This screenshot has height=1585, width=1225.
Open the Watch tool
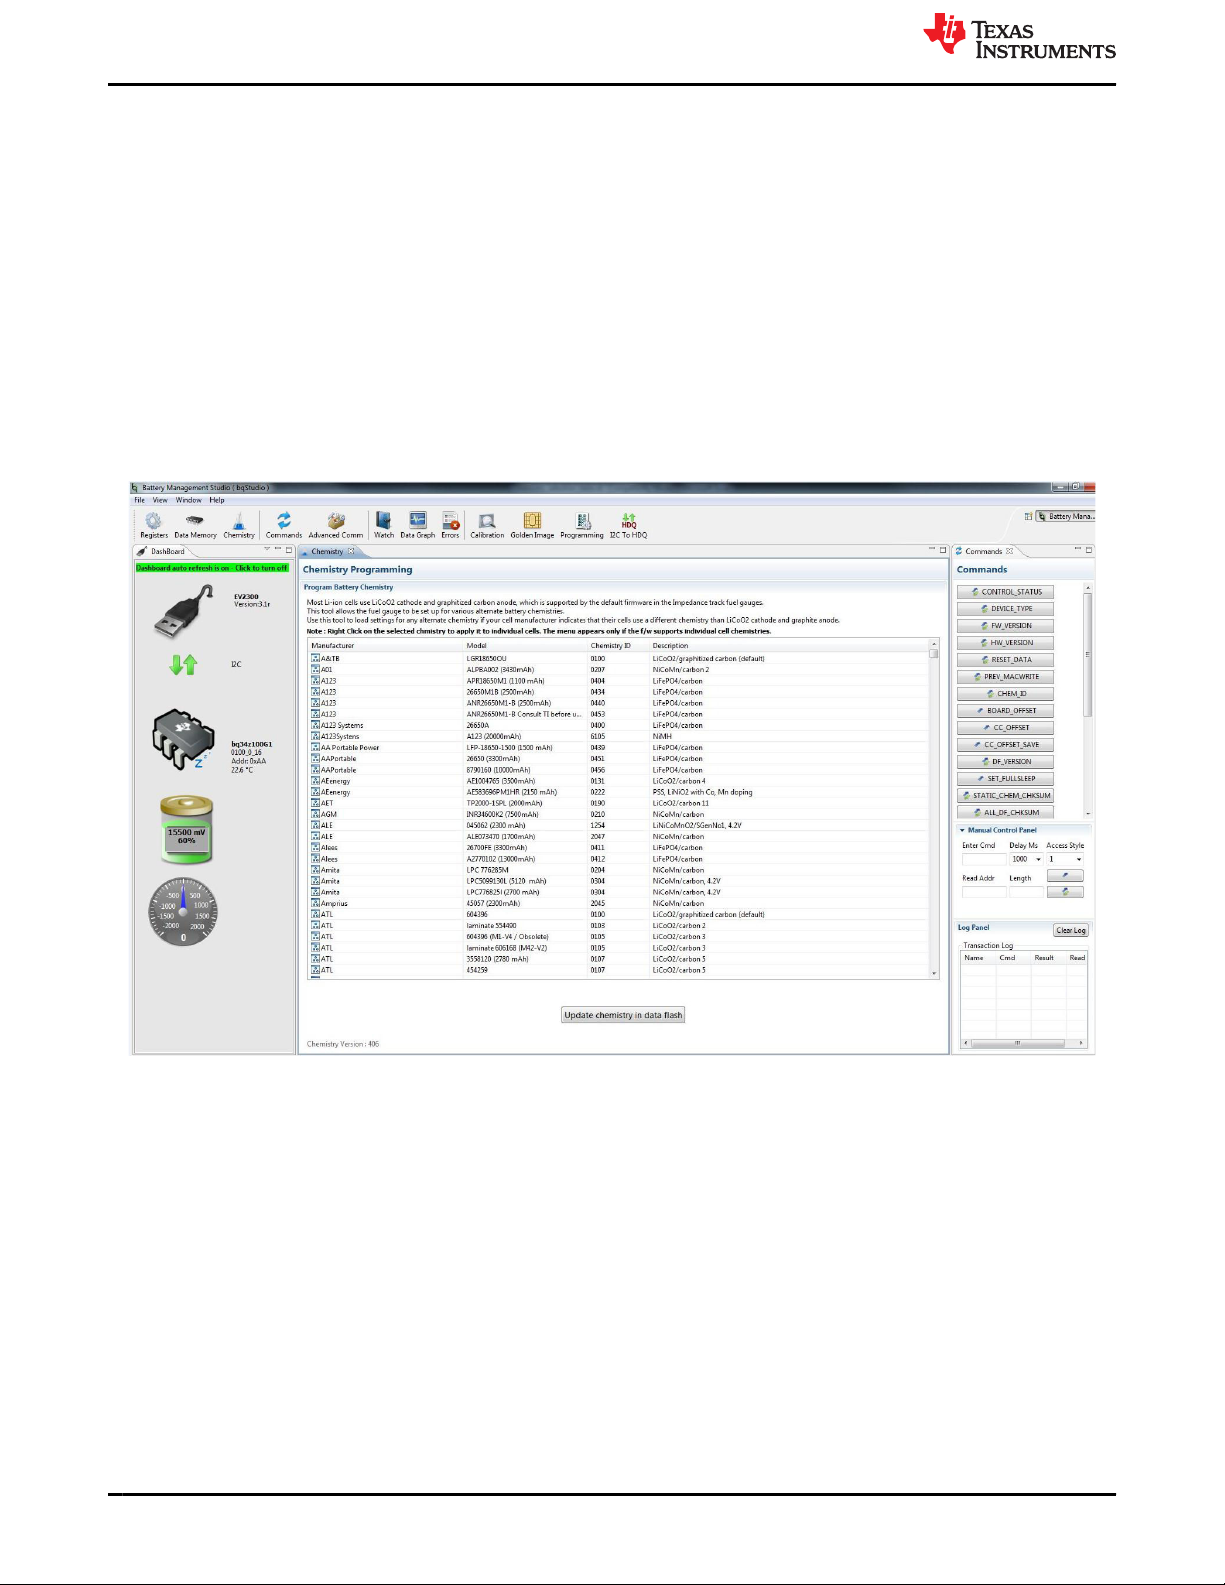click(x=383, y=523)
